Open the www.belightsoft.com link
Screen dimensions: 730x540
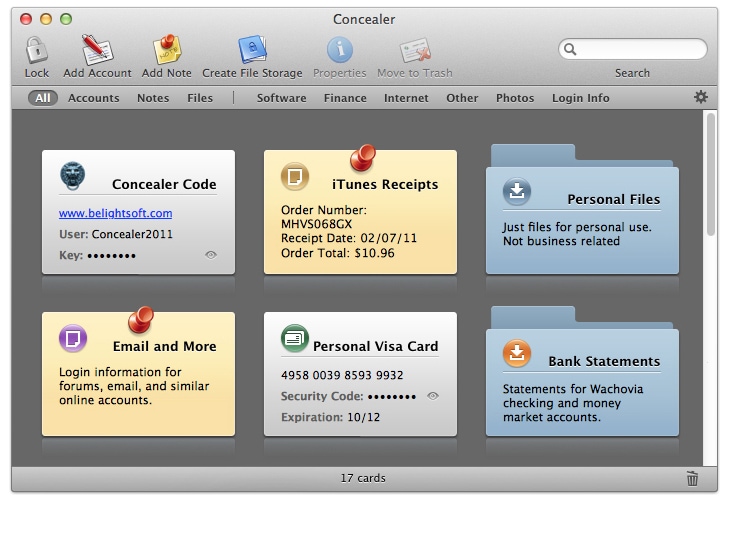coord(115,213)
